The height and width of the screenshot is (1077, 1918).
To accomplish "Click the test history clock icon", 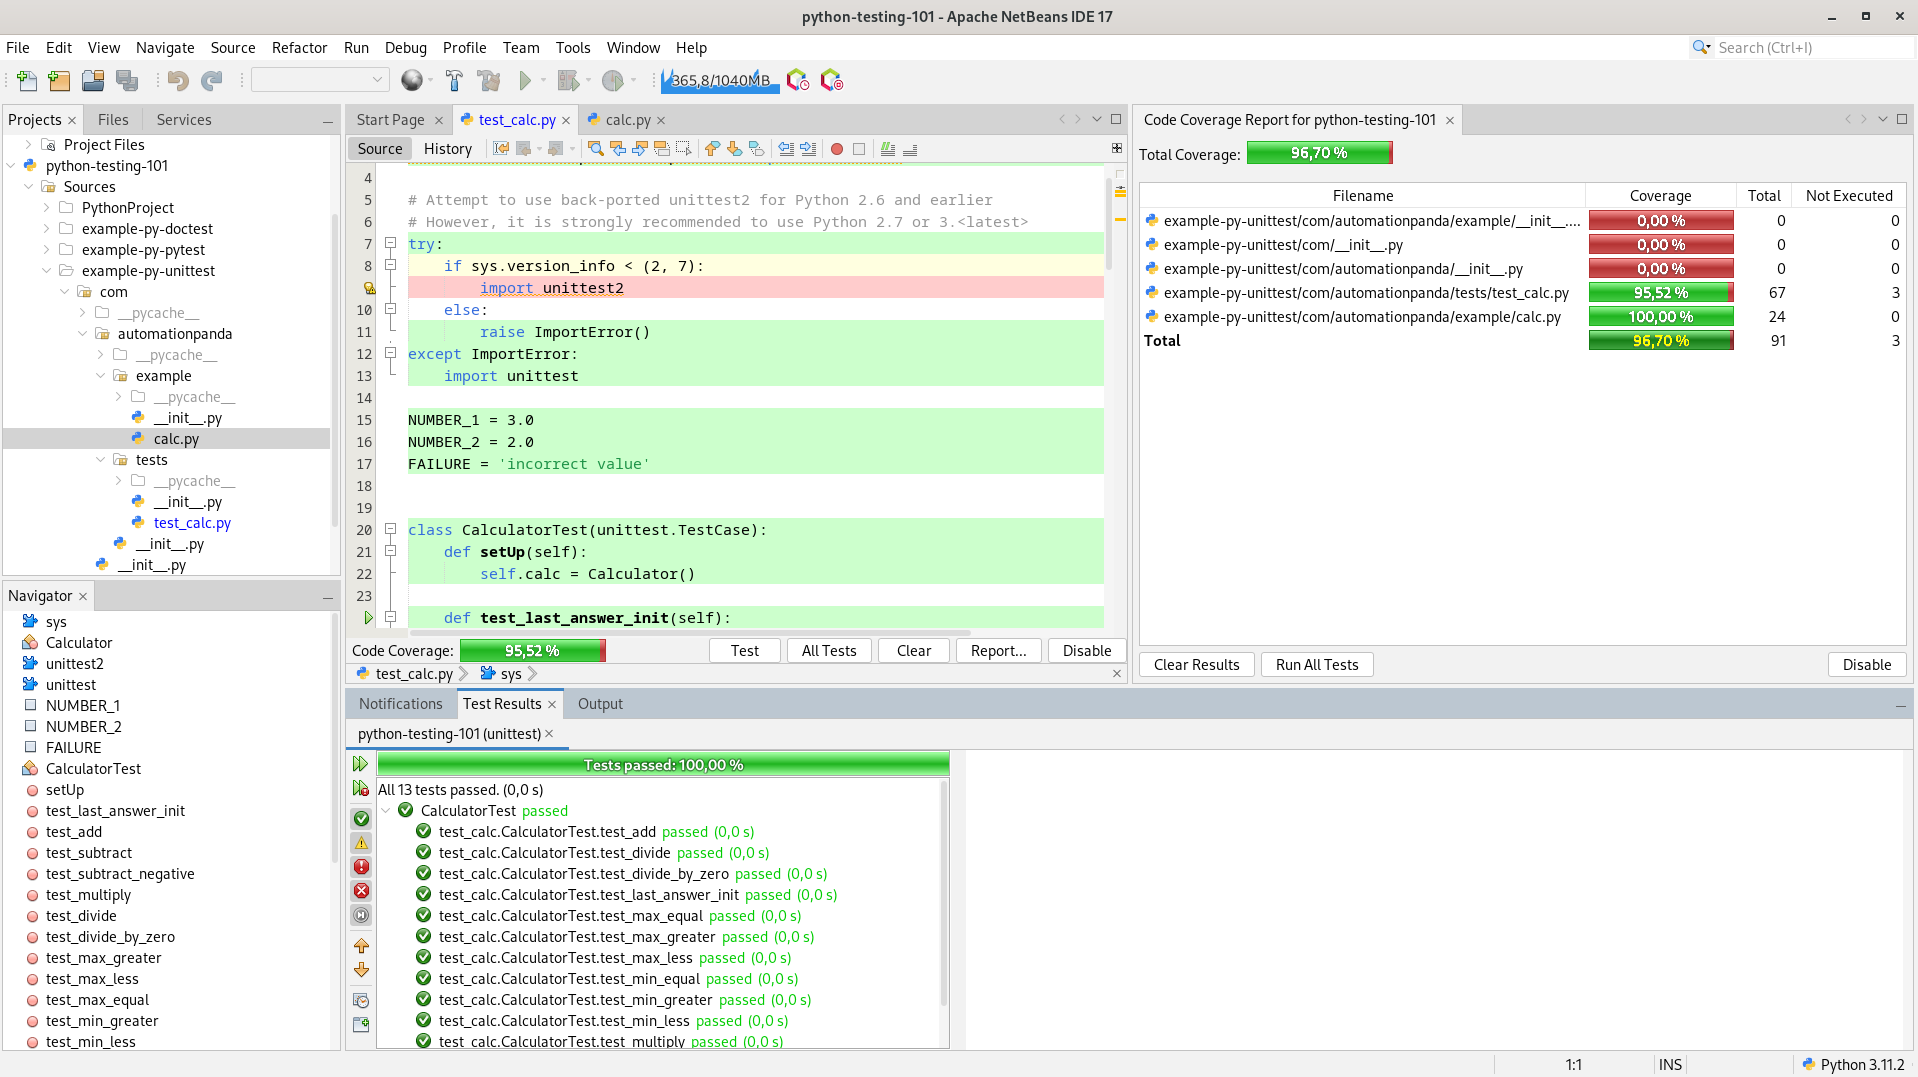I will 362,1001.
